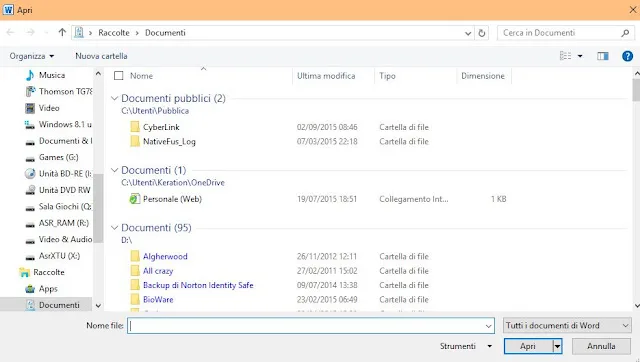The width and height of the screenshot is (640, 362).
Task: Go forward with the right arrow button
Action: point(31,33)
